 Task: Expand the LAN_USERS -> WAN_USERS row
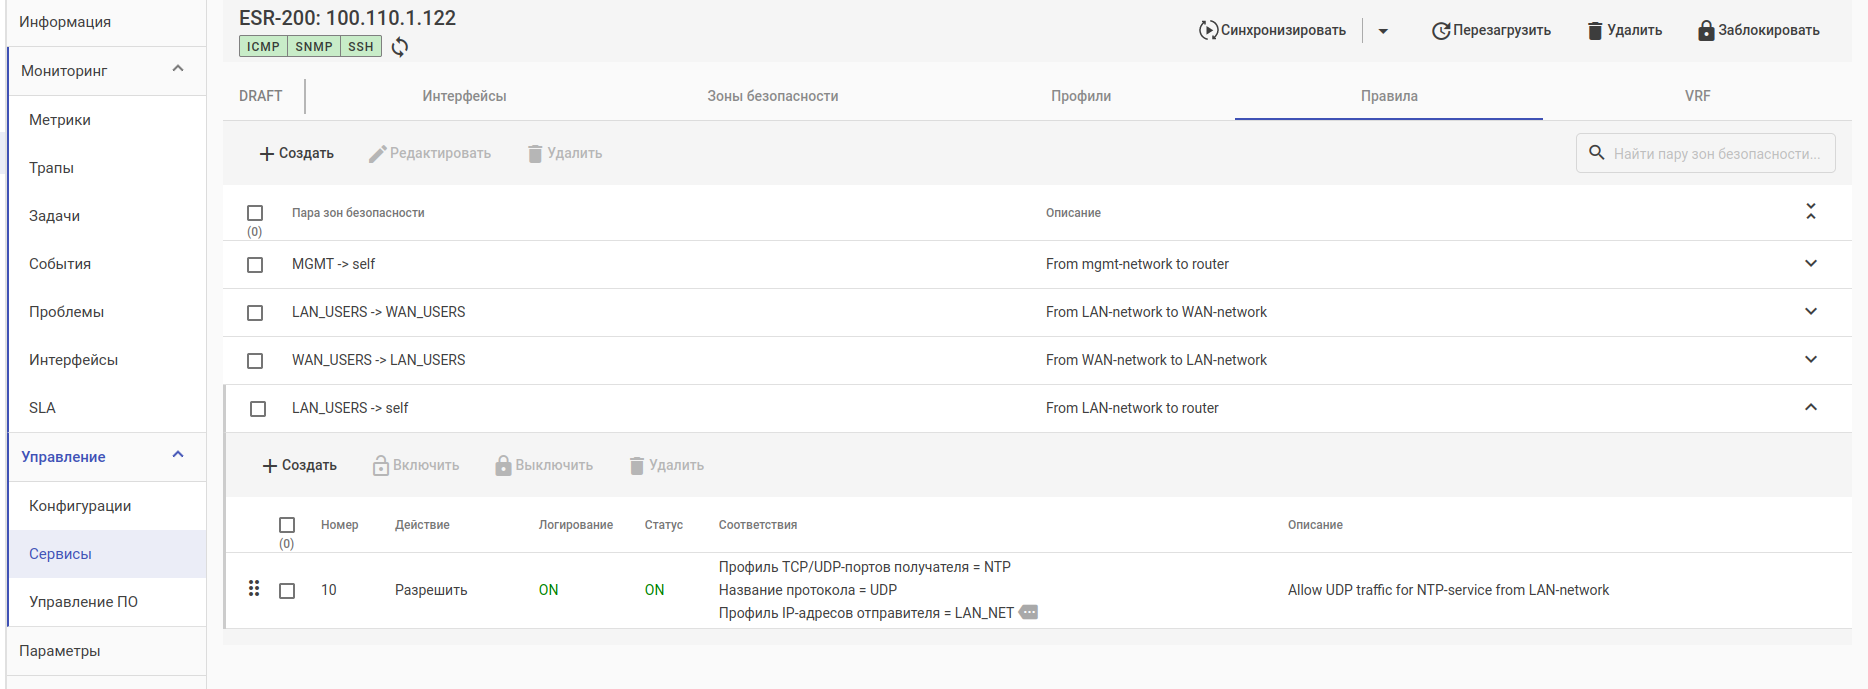click(1810, 312)
